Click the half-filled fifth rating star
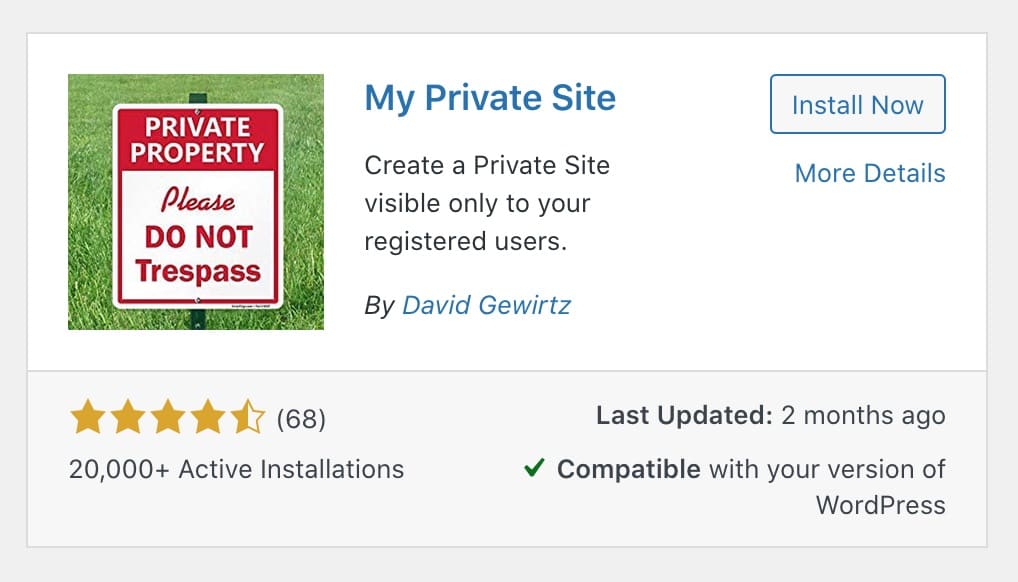 tap(248, 417)
